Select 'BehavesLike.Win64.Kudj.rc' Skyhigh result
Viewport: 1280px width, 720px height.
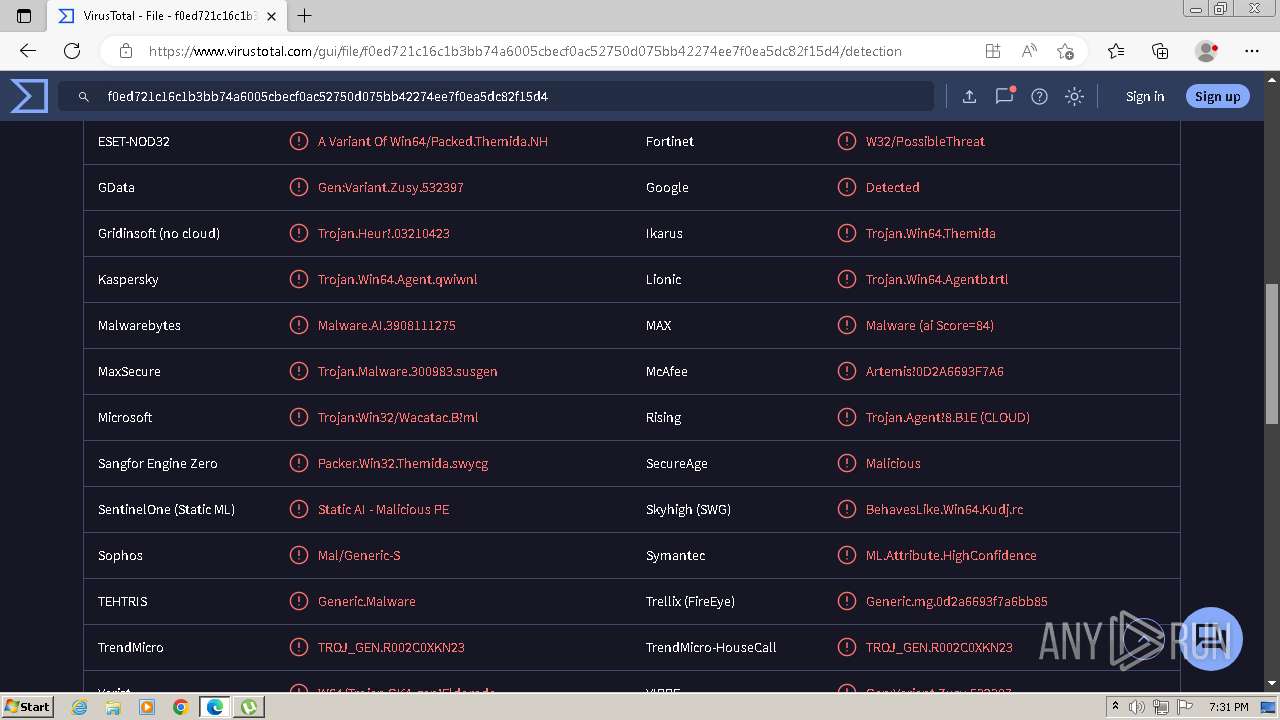(x=945, y=509)
